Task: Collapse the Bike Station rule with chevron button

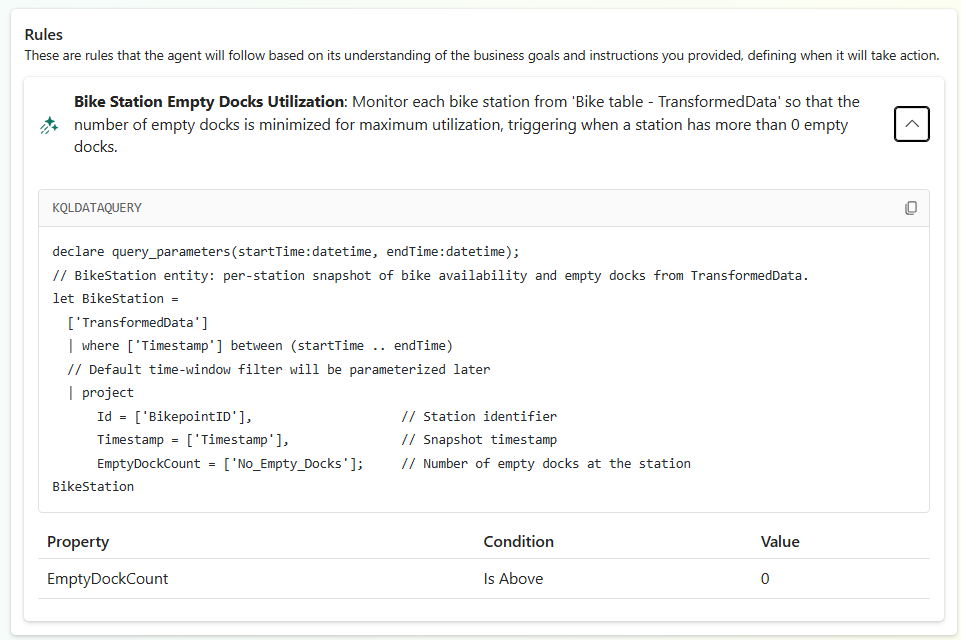Action: pos(911,124)
